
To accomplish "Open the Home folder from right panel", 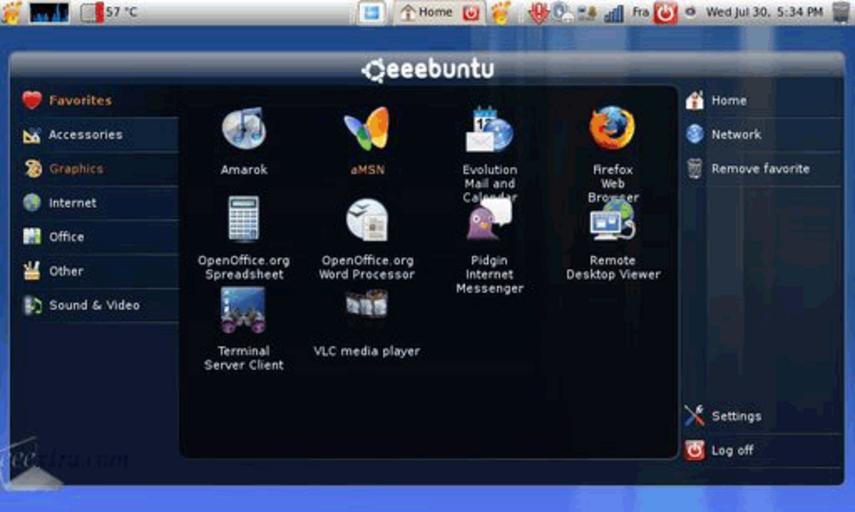I will [x=728, y=100].
